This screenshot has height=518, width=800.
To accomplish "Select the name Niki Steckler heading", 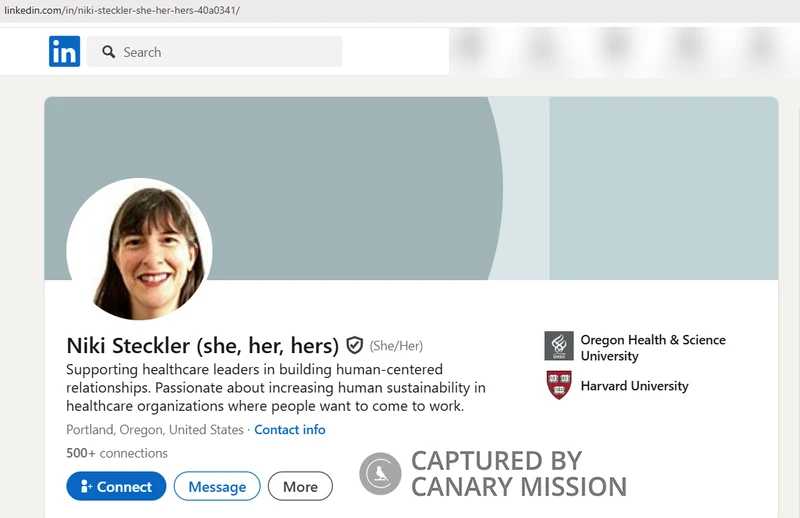I will tap(203, 346).
